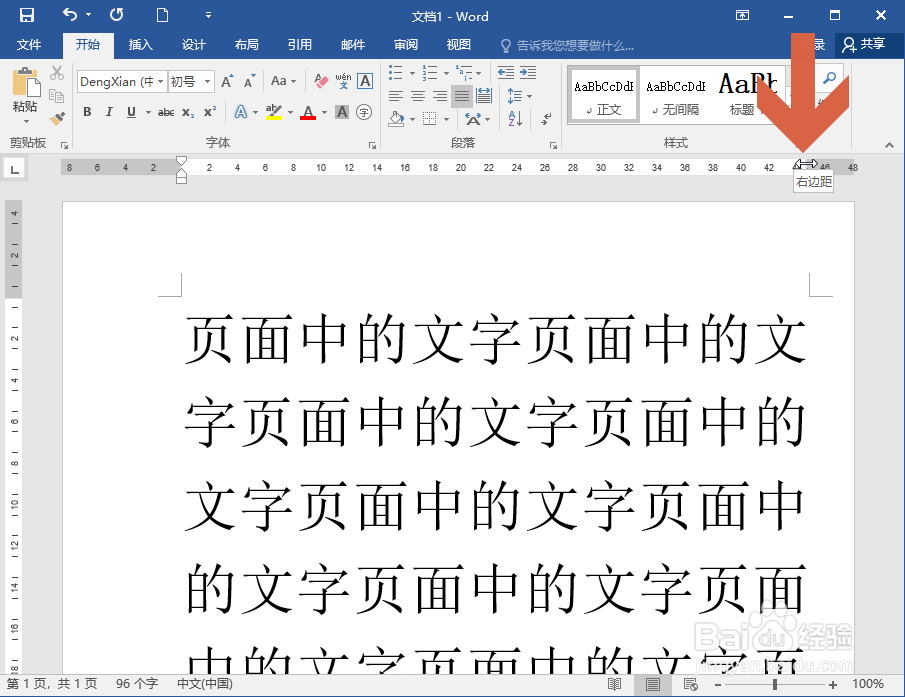905x697 pixels.
Task: Open the phonetic guide wén icon
Action: pos(343,81)
